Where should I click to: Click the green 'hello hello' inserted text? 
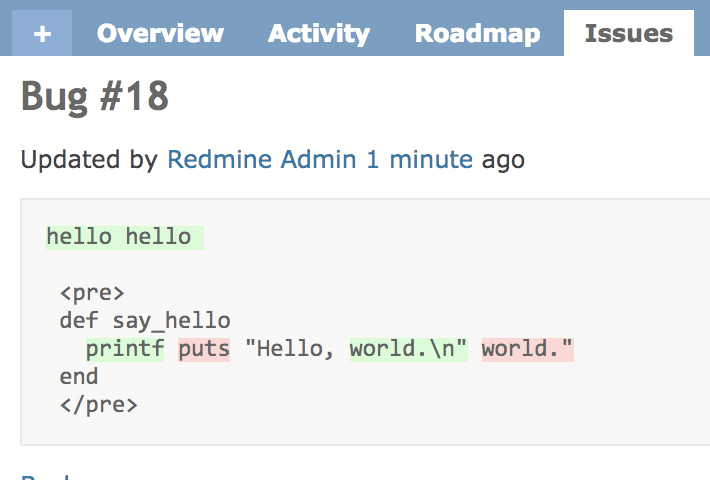point(125,238)
